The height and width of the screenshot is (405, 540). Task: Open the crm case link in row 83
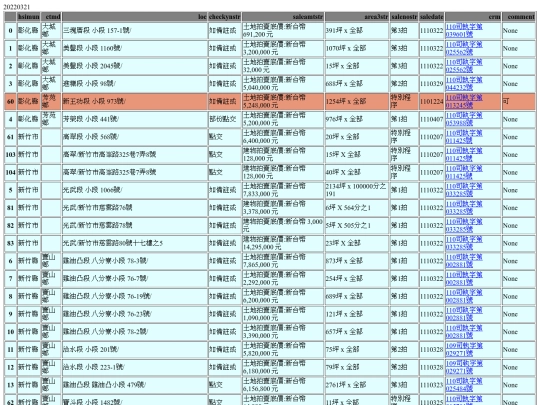pyautogui.click(x=464, y=243)
